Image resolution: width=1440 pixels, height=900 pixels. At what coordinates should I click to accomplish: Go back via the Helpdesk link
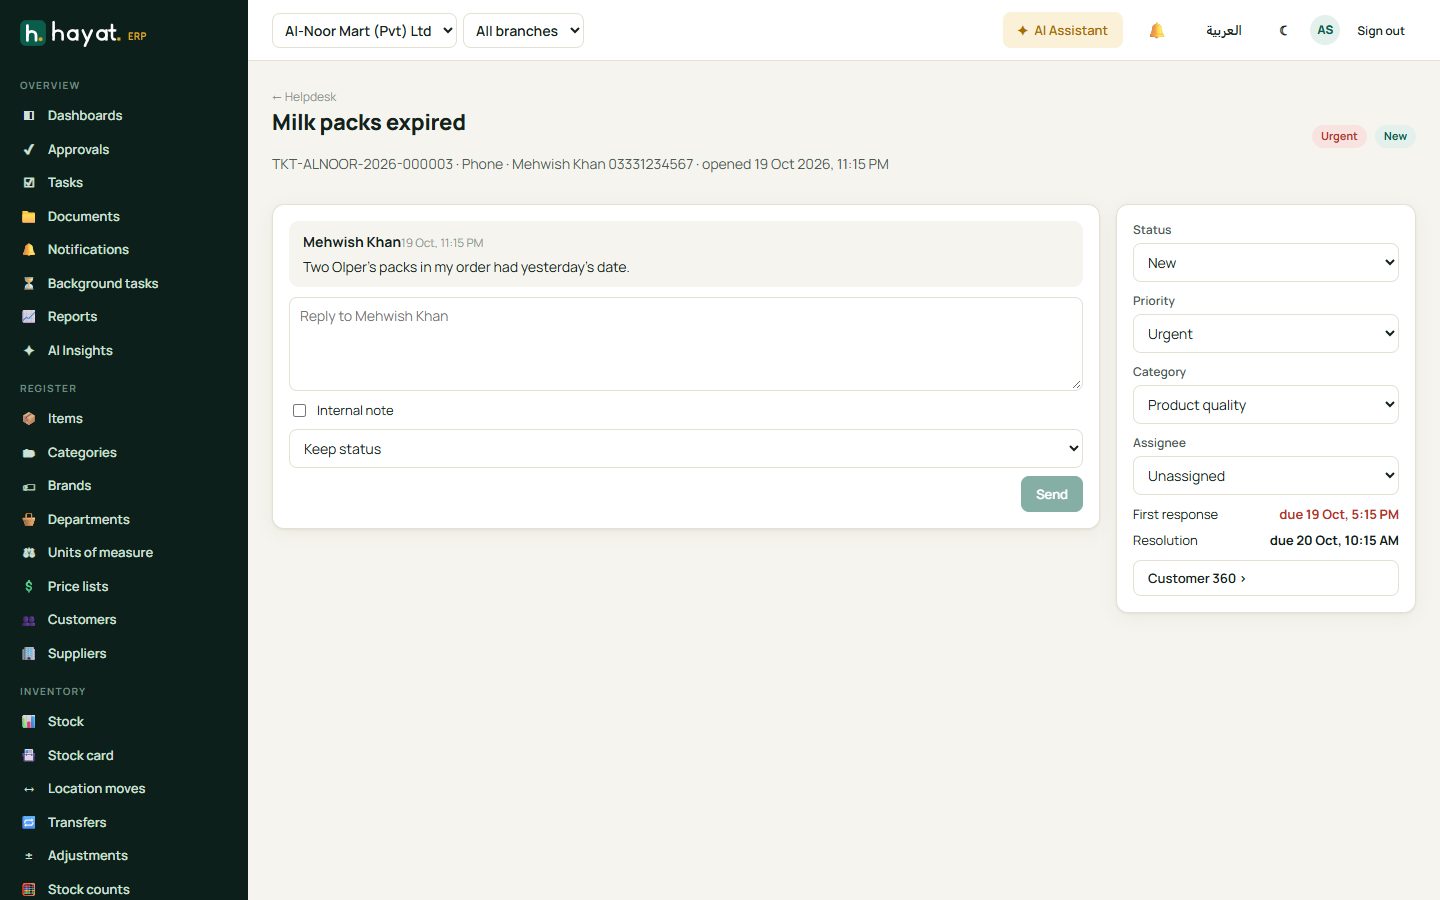pyautogui.click(x=304, y=97)
